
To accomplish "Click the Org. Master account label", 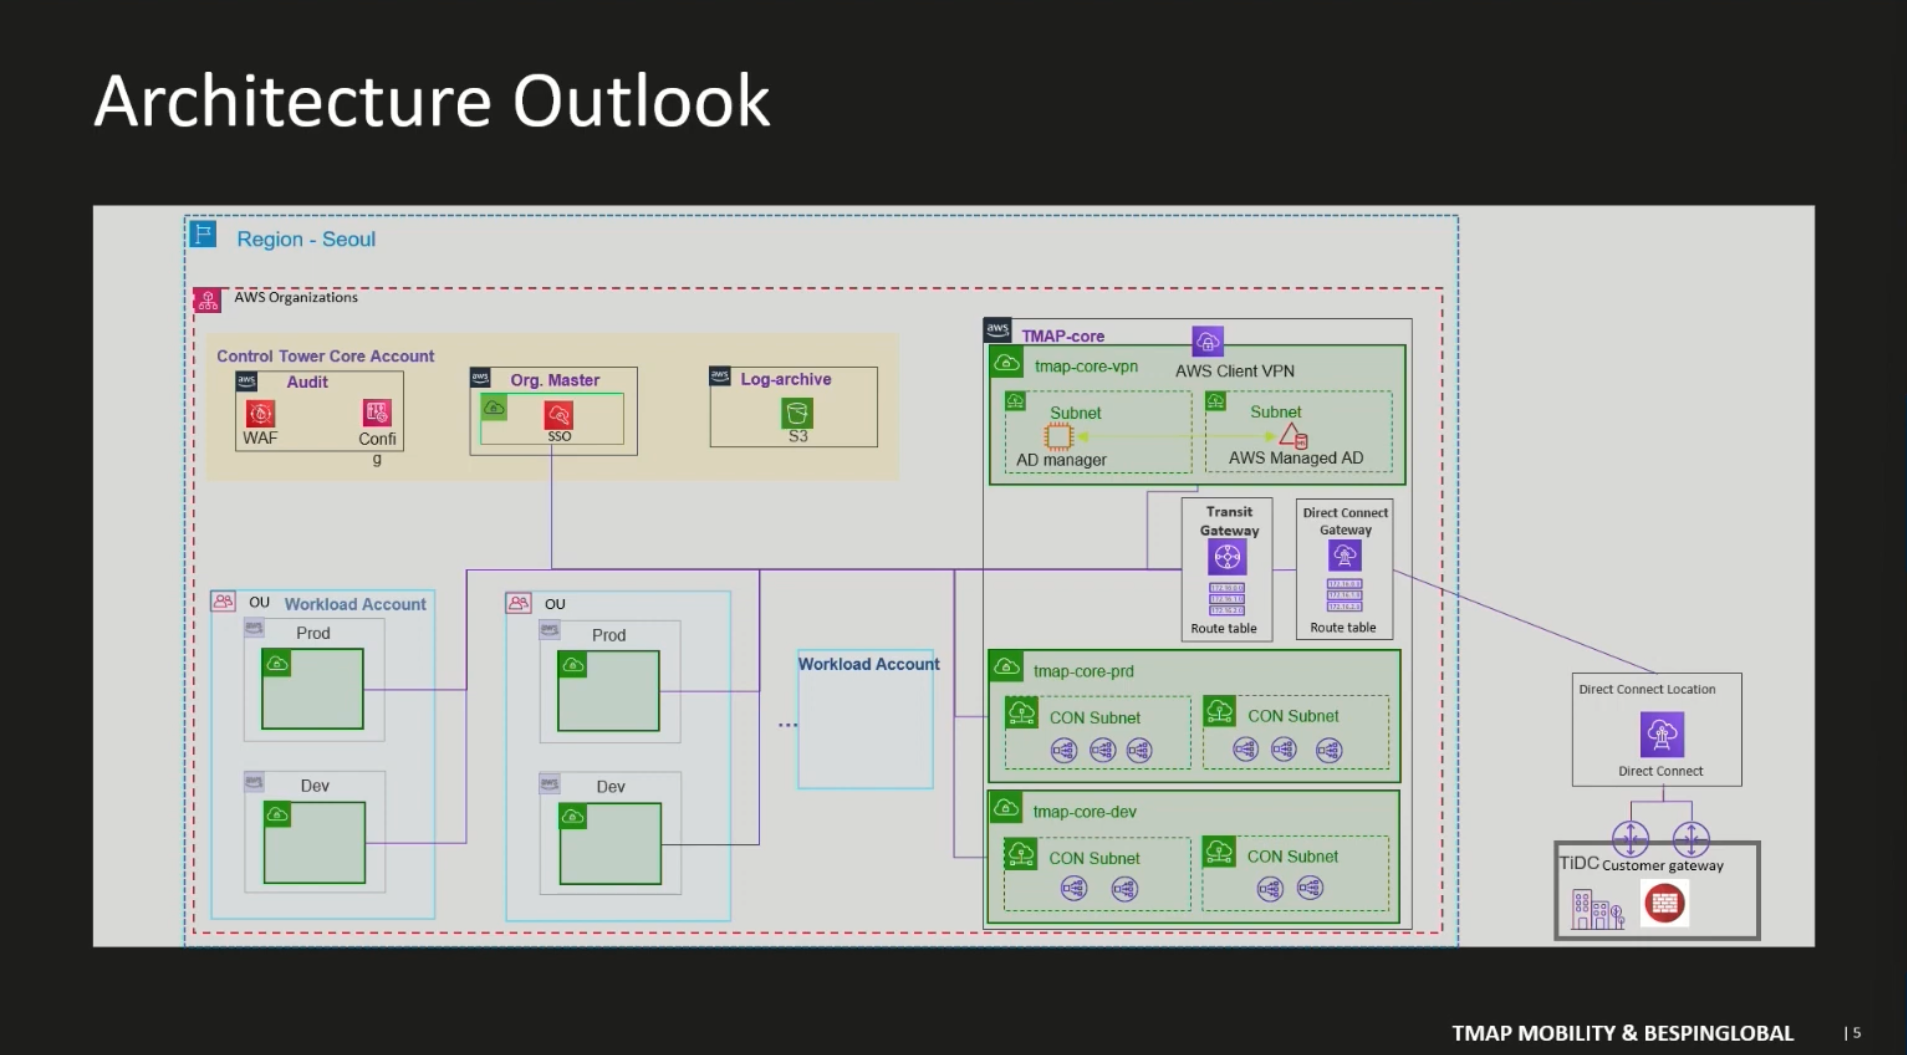I will [555, 380].
